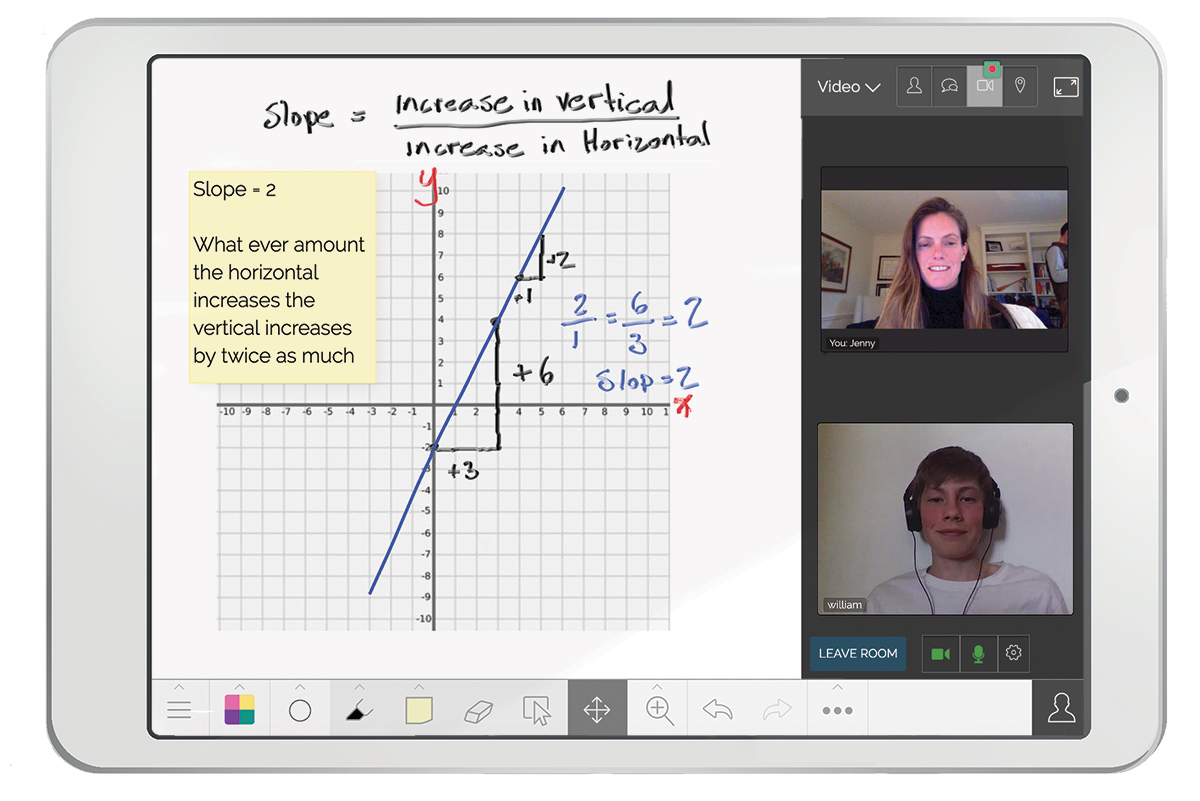The height and width of the screenshot is (801, 1200).
Task: Switch to the participants tab
Action: 914,87
